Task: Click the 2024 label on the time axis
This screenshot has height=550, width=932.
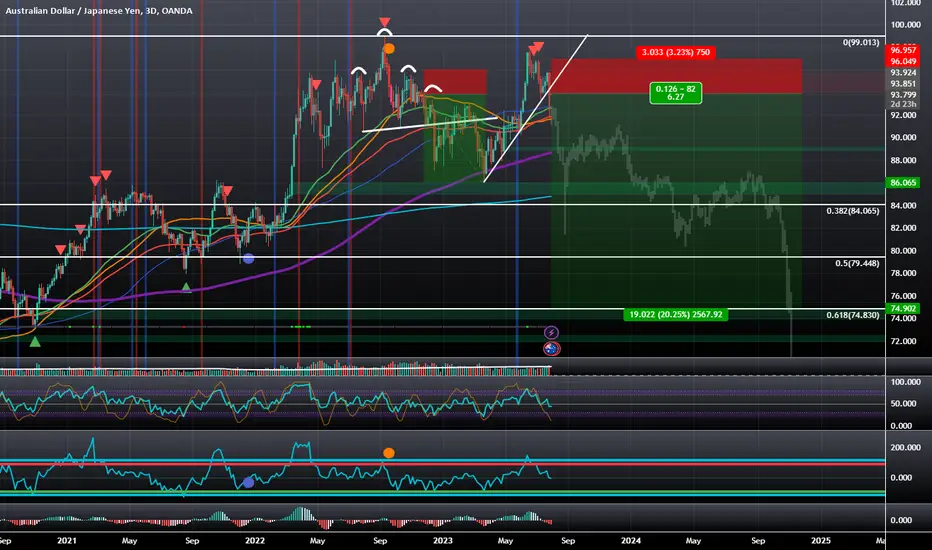Action: pyautogui.click(x=631, y=540)
